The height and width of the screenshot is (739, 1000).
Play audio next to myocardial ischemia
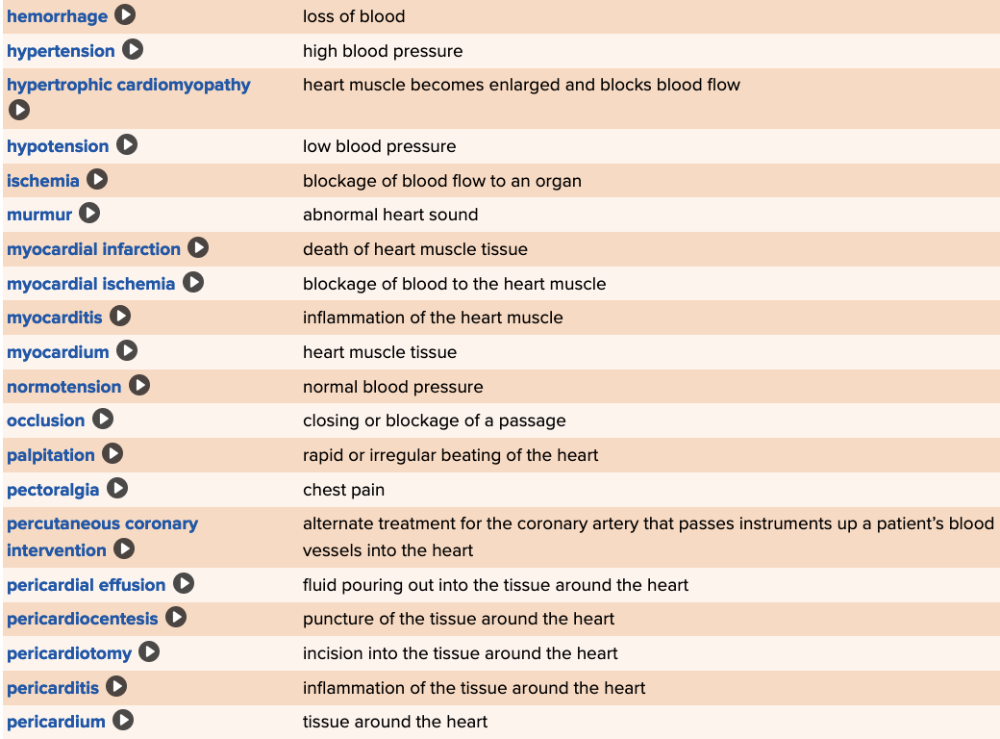(x=193, y=283)
